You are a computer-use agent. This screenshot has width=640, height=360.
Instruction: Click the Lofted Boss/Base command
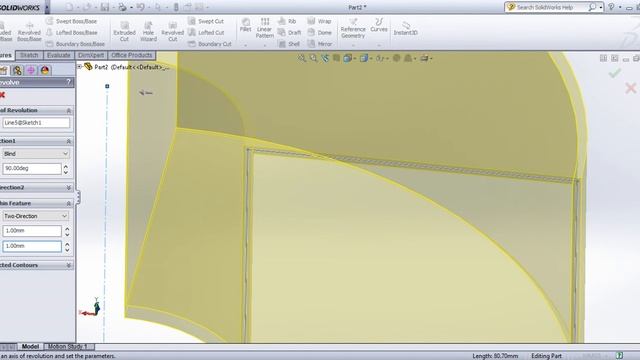[72, 32]
